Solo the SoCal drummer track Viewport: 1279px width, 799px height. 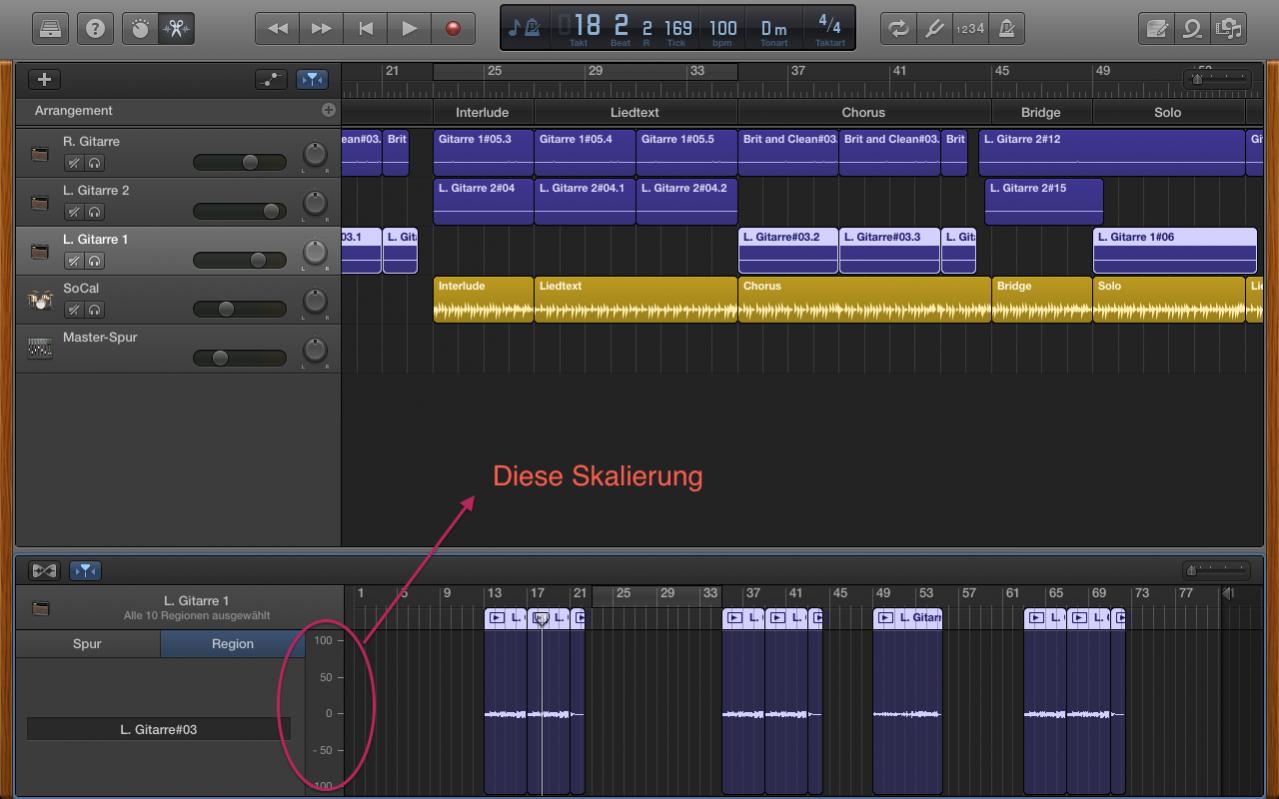(x=94, y=310)
